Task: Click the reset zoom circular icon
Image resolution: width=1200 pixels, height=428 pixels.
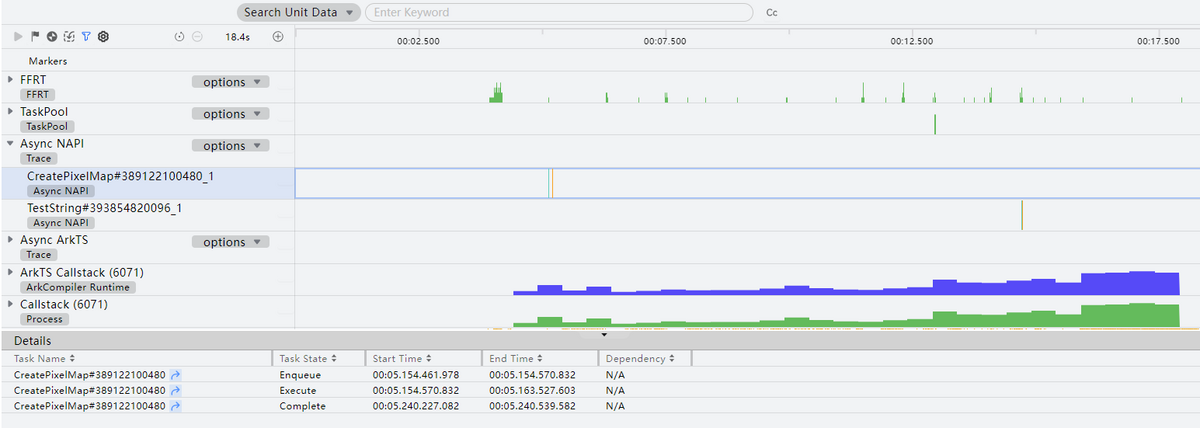Action: point(179,36)
